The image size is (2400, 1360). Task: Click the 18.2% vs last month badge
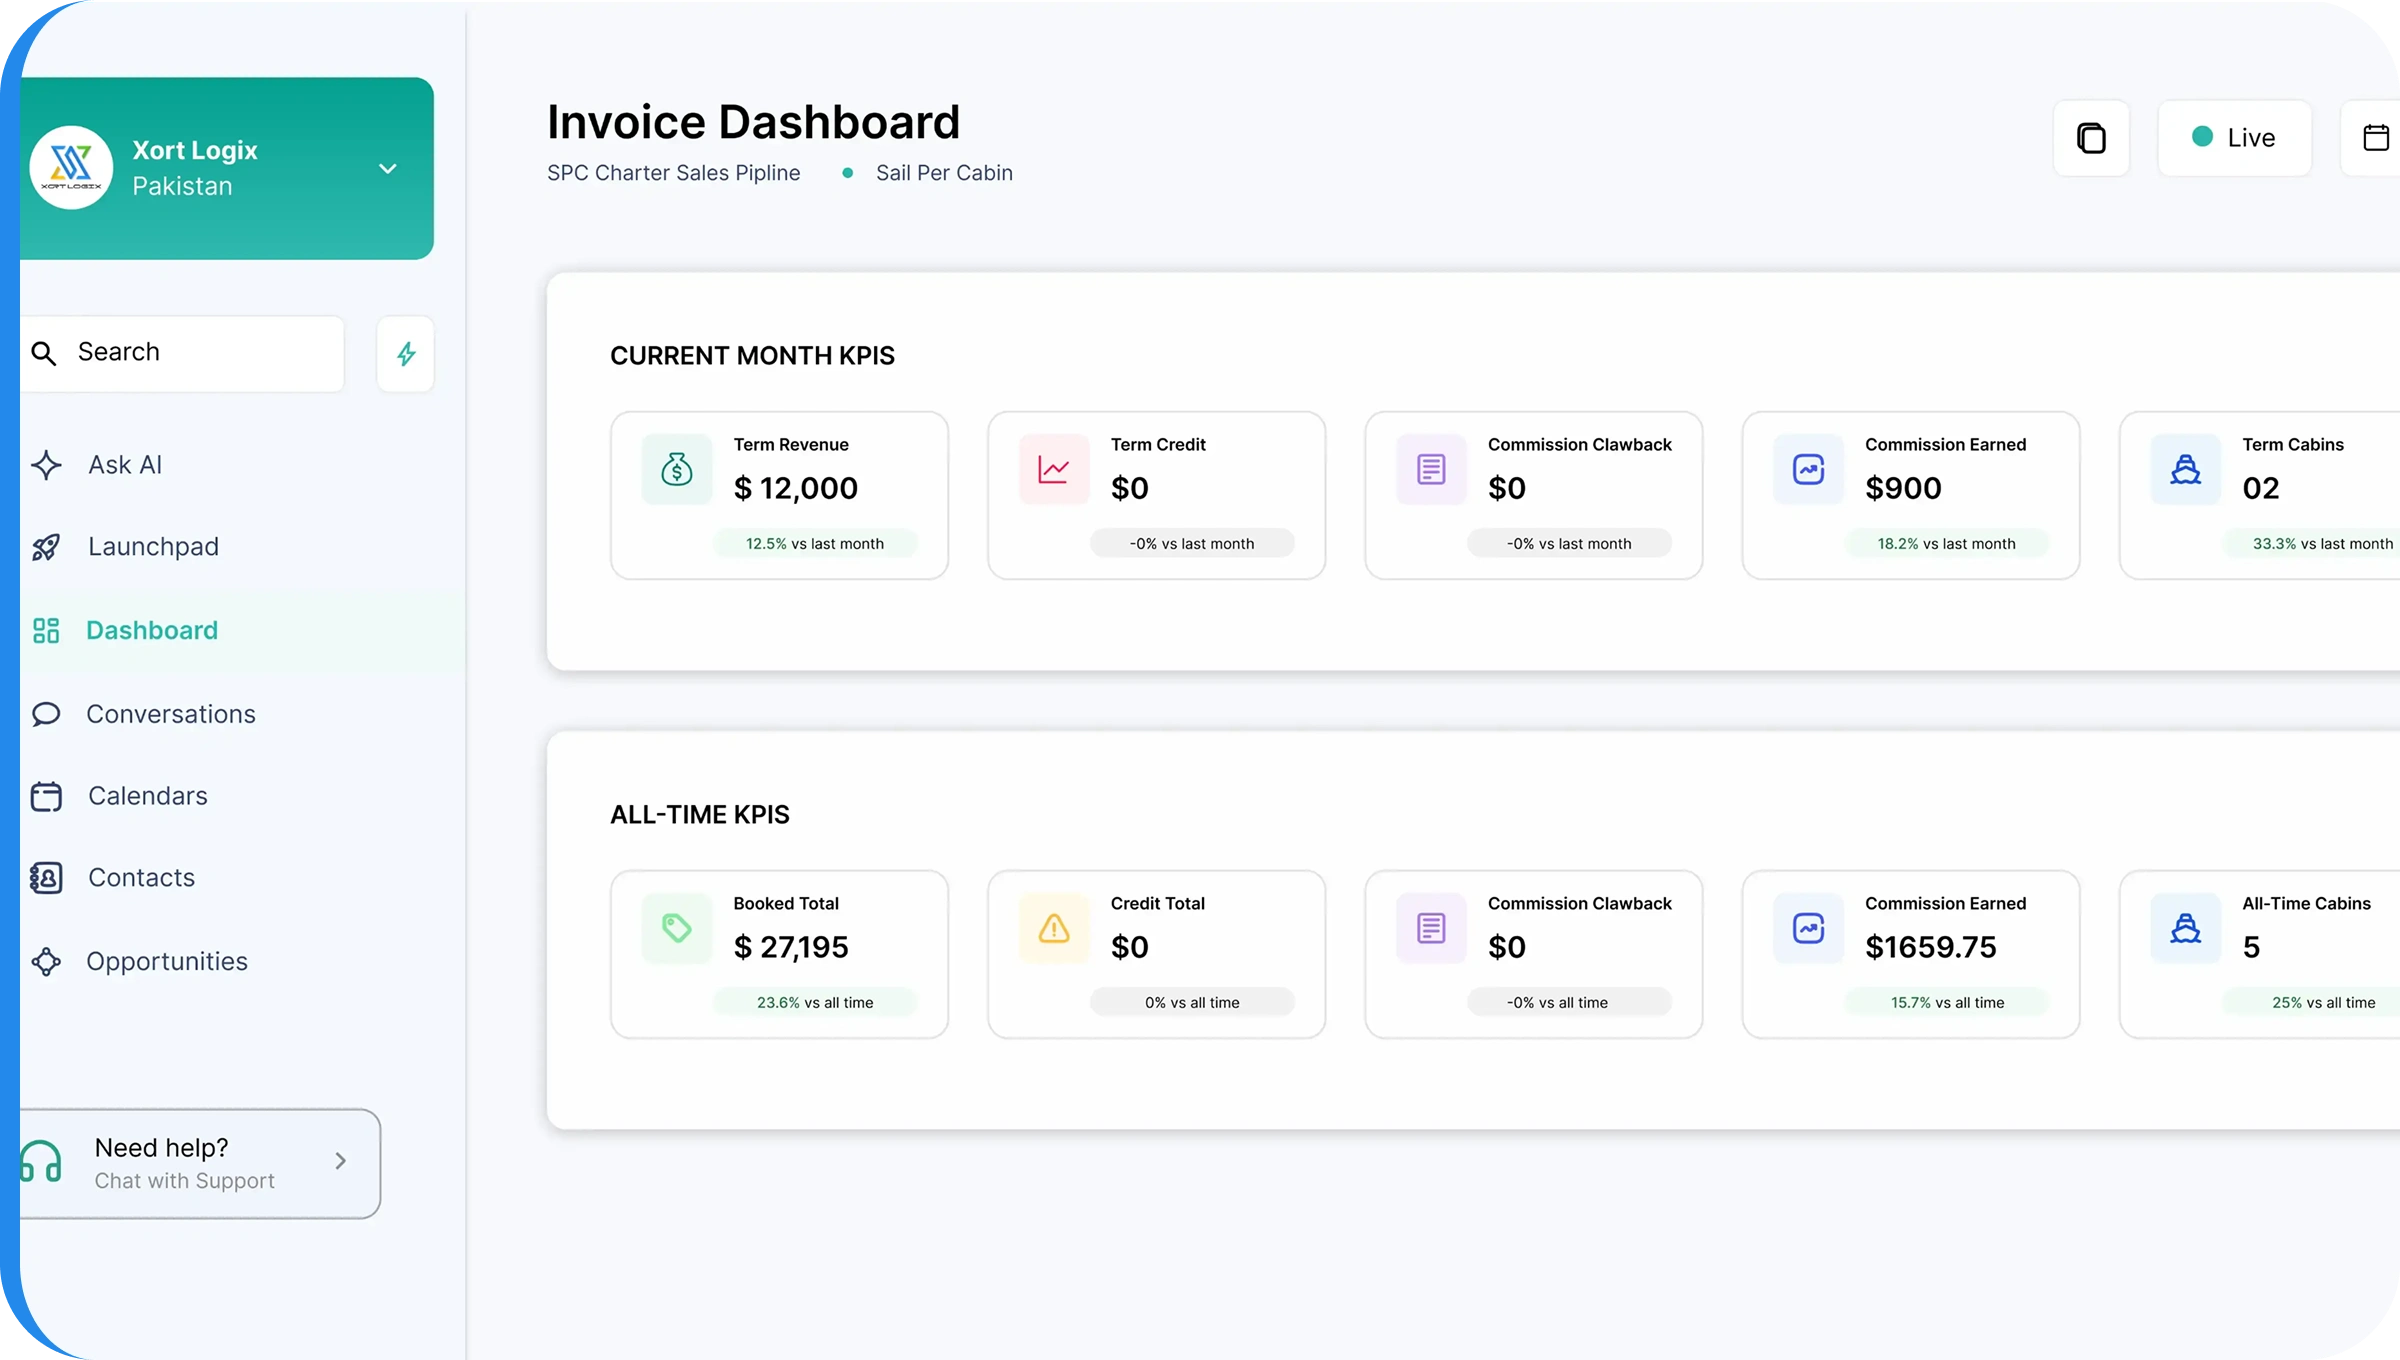[x=1946, y=544]
